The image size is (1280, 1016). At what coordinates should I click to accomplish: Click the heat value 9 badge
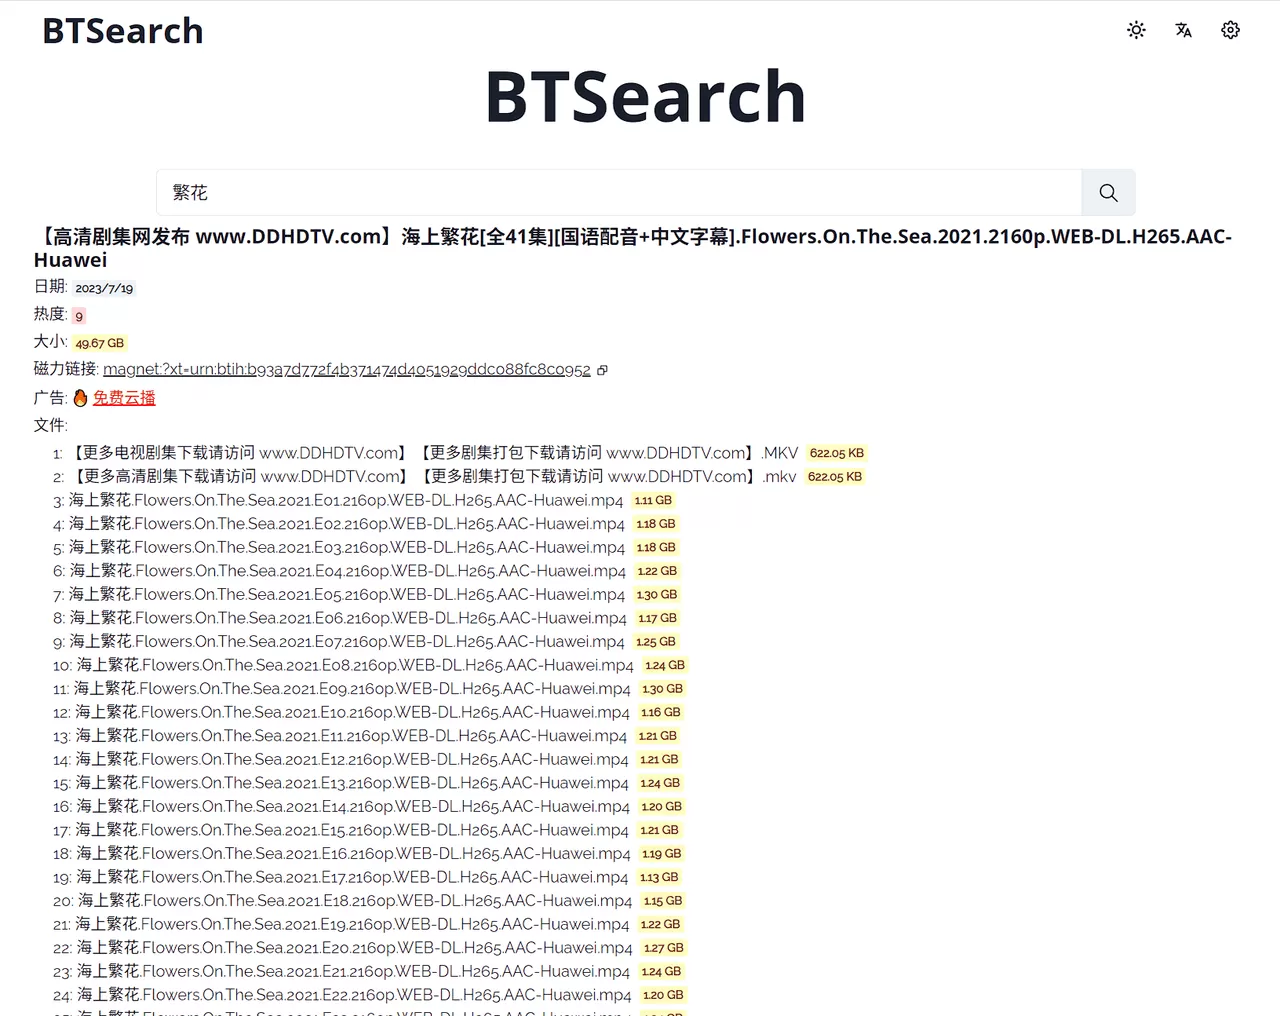click(x=78, y=315)
